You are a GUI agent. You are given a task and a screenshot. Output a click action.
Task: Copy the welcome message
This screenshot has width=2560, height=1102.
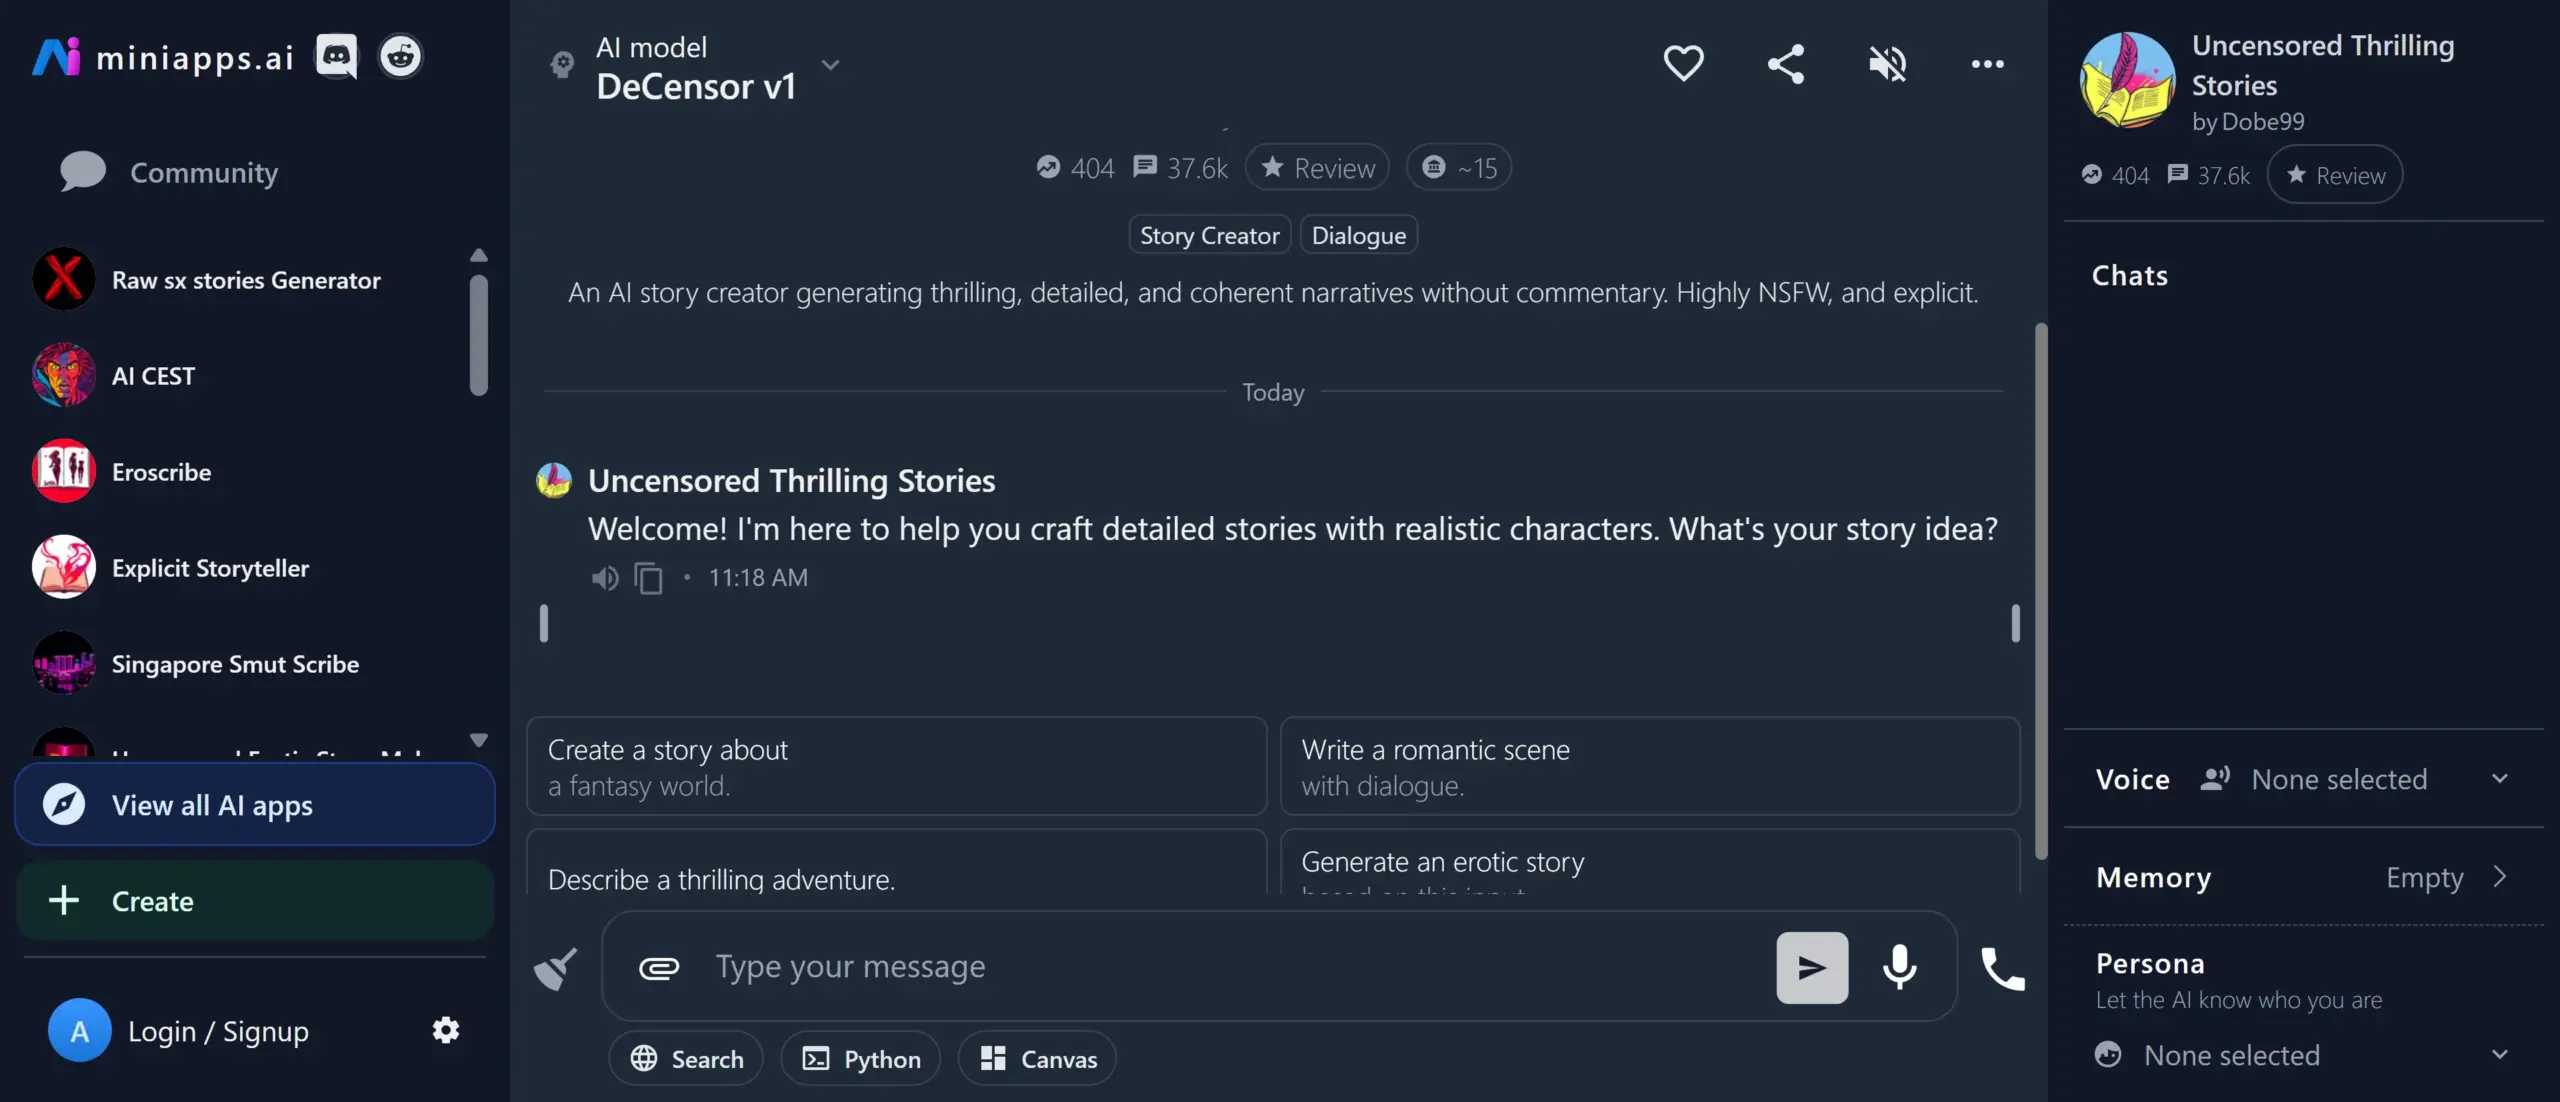coord(648,578)
